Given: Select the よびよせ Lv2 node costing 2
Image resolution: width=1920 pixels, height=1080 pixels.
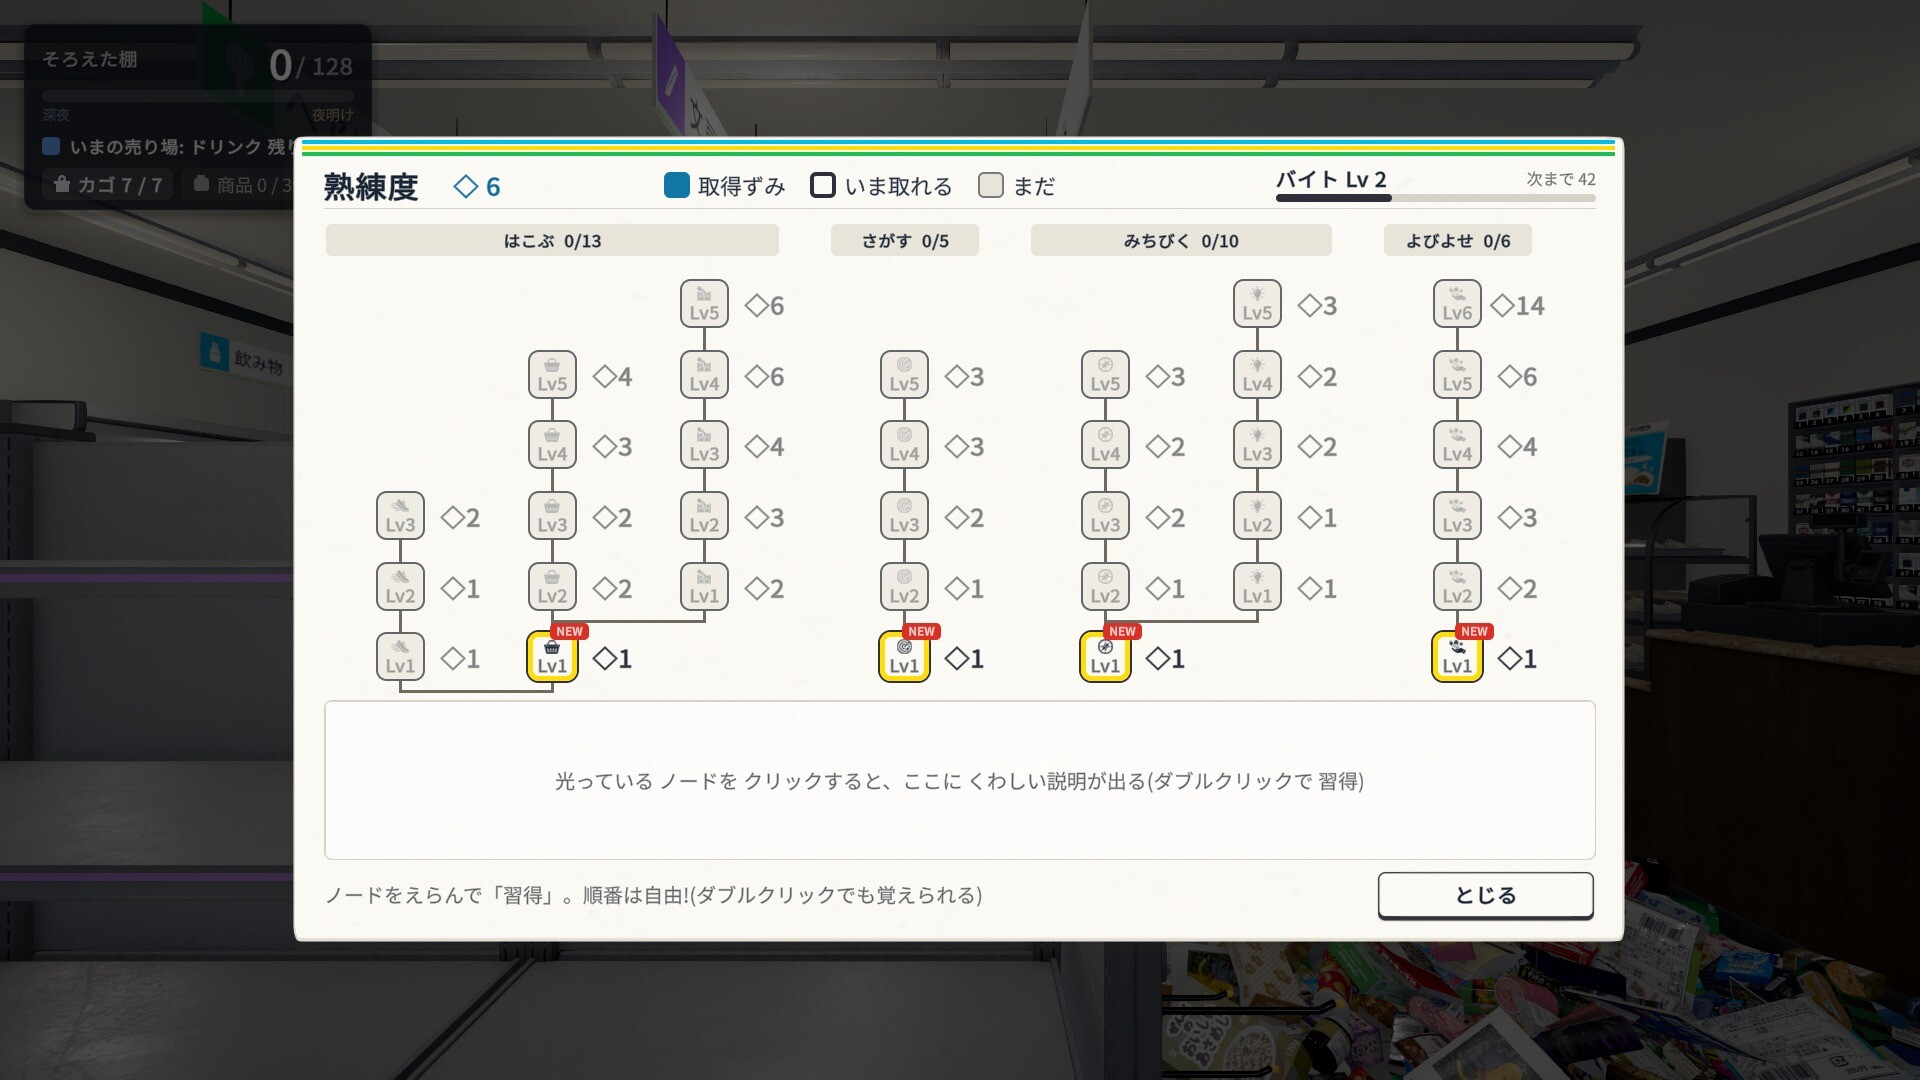Looking at the screenshot, I should (x=1457, y=587).
